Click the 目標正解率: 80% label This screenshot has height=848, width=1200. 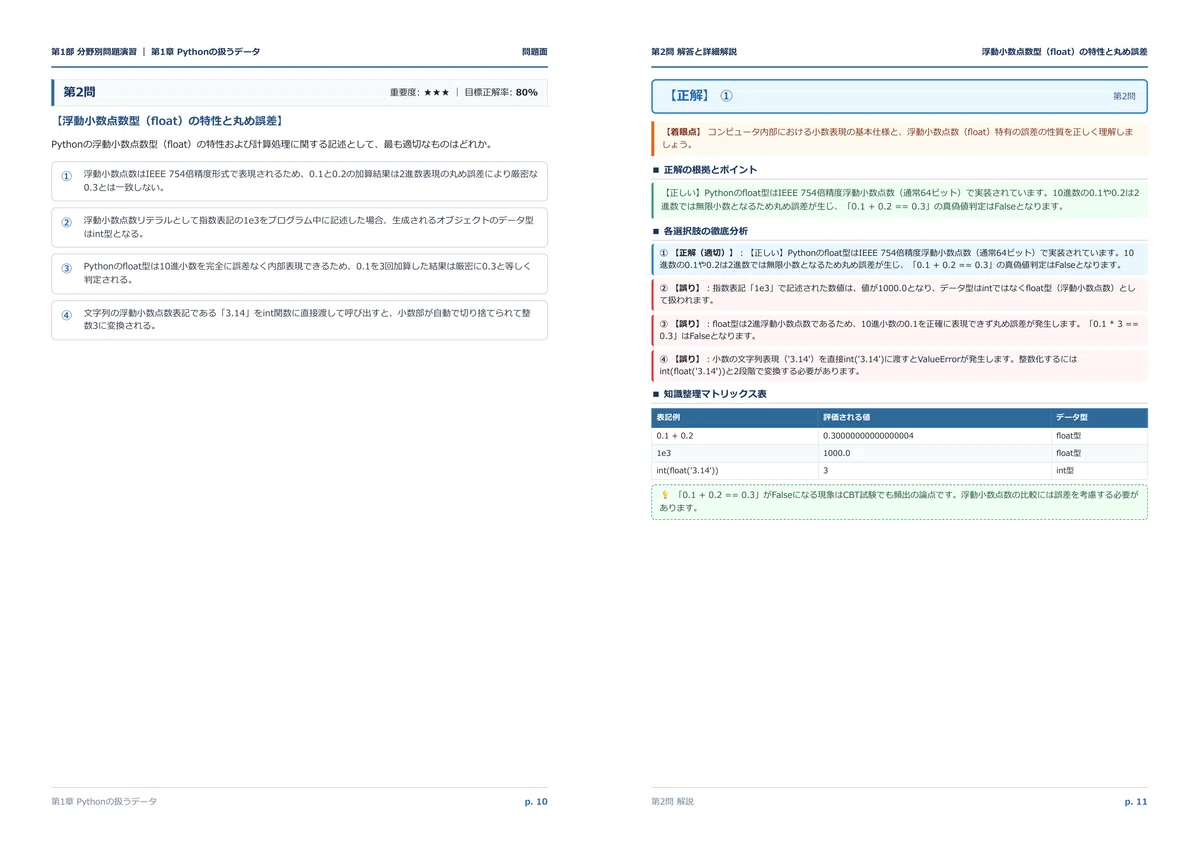click(501, 92)
